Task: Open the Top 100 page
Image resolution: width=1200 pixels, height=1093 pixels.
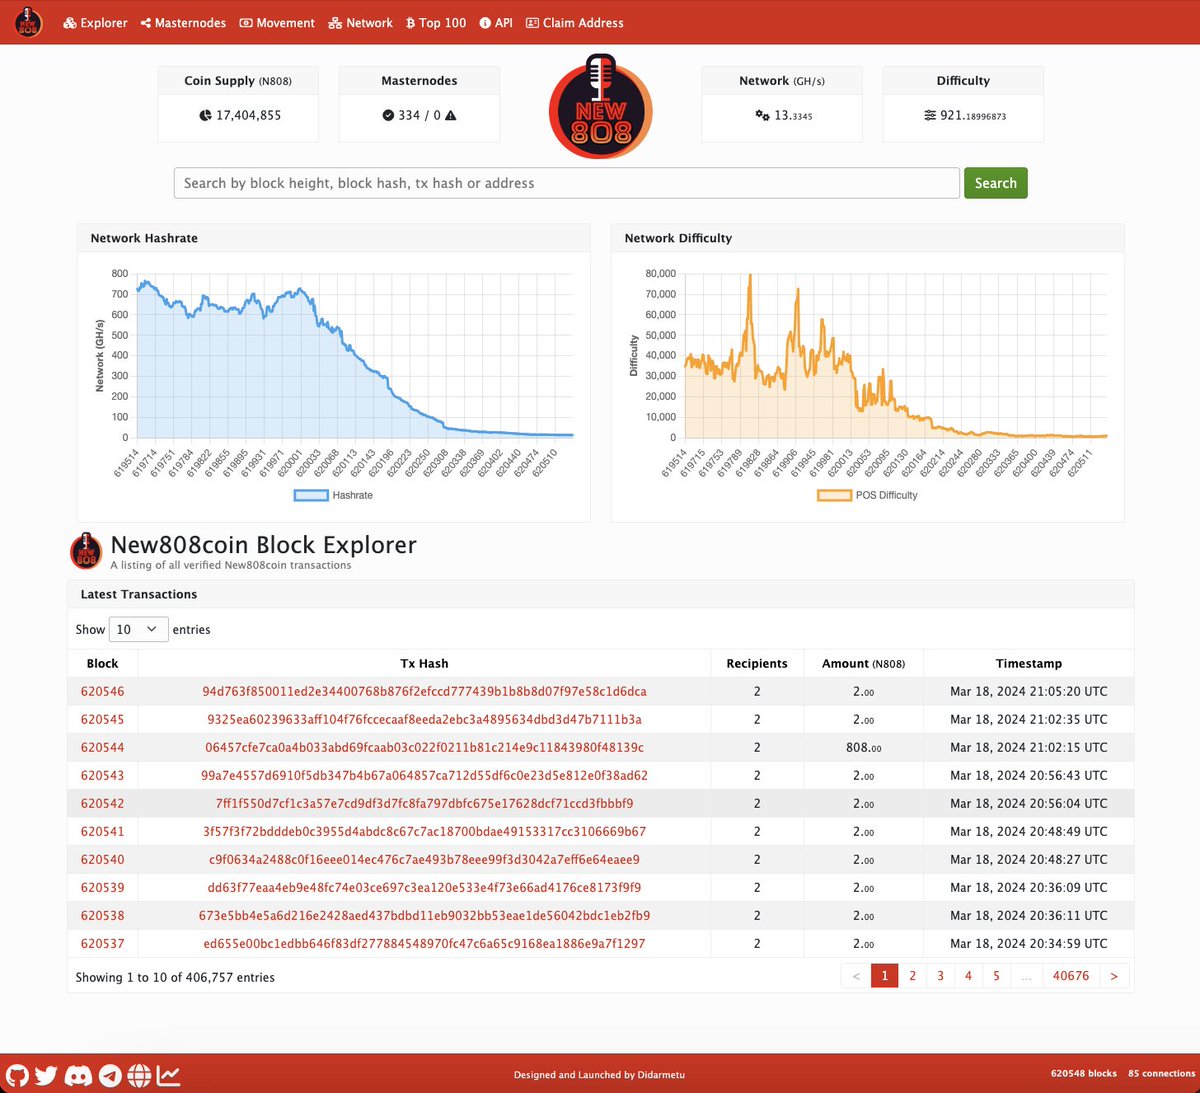Action: [x=436, y=22]
